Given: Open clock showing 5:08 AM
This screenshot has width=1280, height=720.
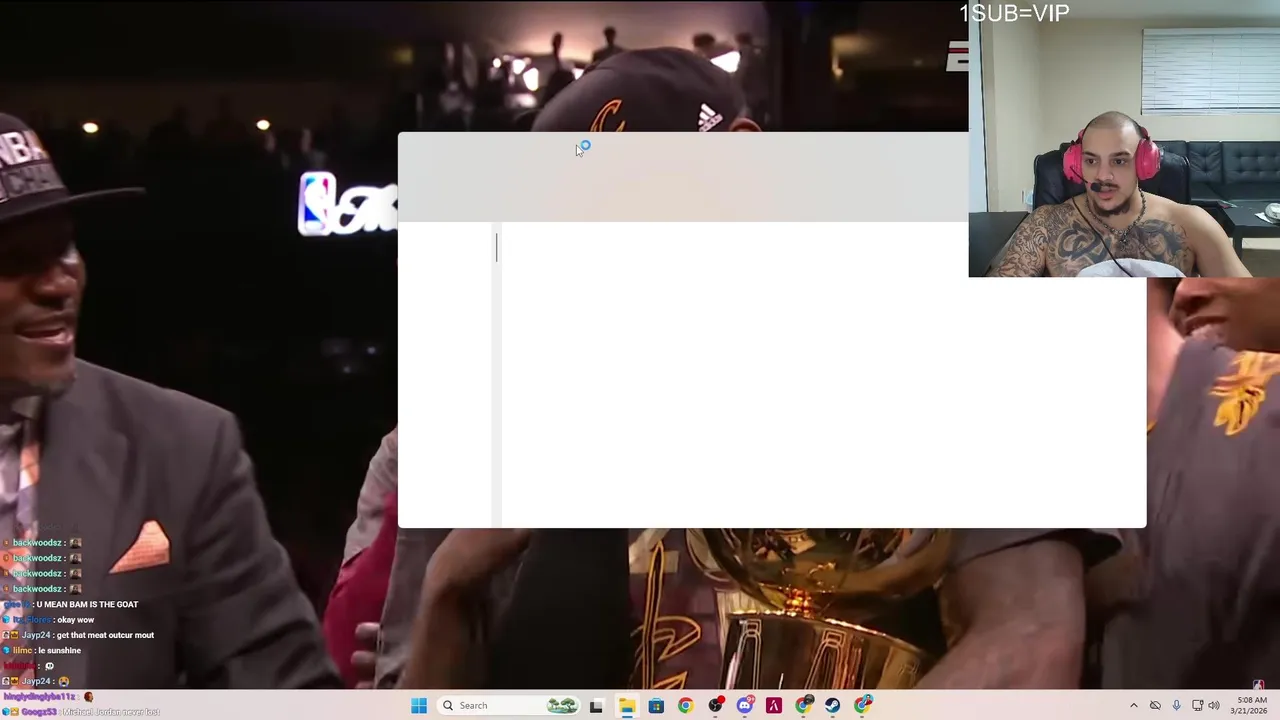Looking at the screenshot, I should click(1251, 705).
